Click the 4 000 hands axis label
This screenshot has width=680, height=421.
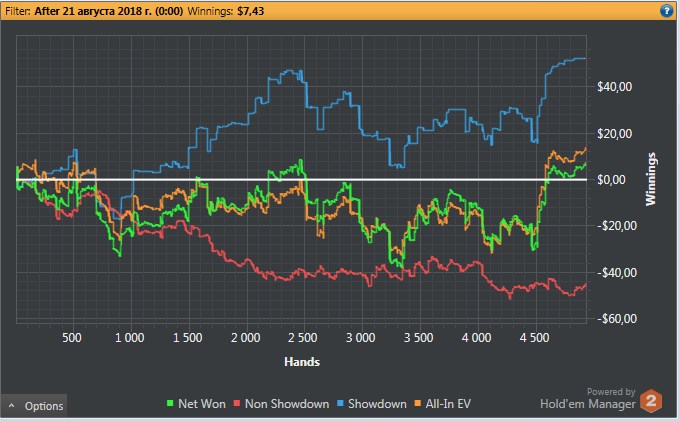(476, 338)
